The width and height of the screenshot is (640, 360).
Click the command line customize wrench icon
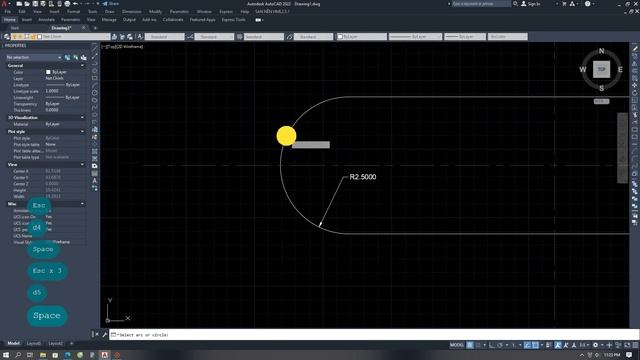tap(104, 335)
